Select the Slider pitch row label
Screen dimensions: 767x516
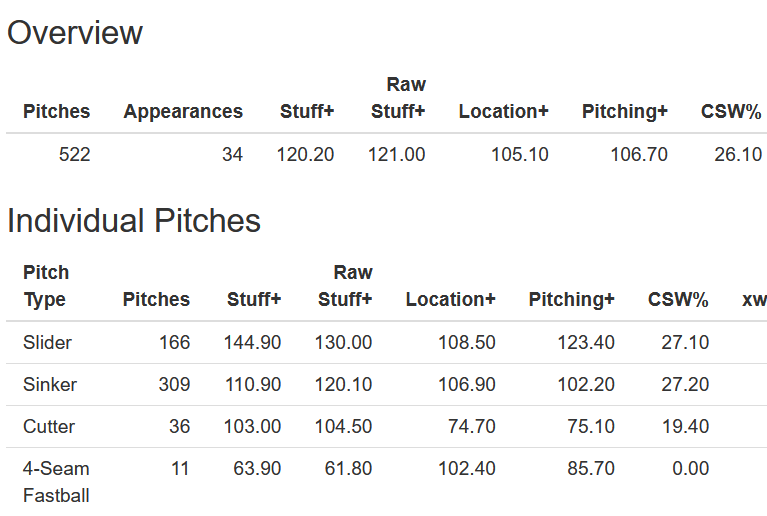point(48,343)
